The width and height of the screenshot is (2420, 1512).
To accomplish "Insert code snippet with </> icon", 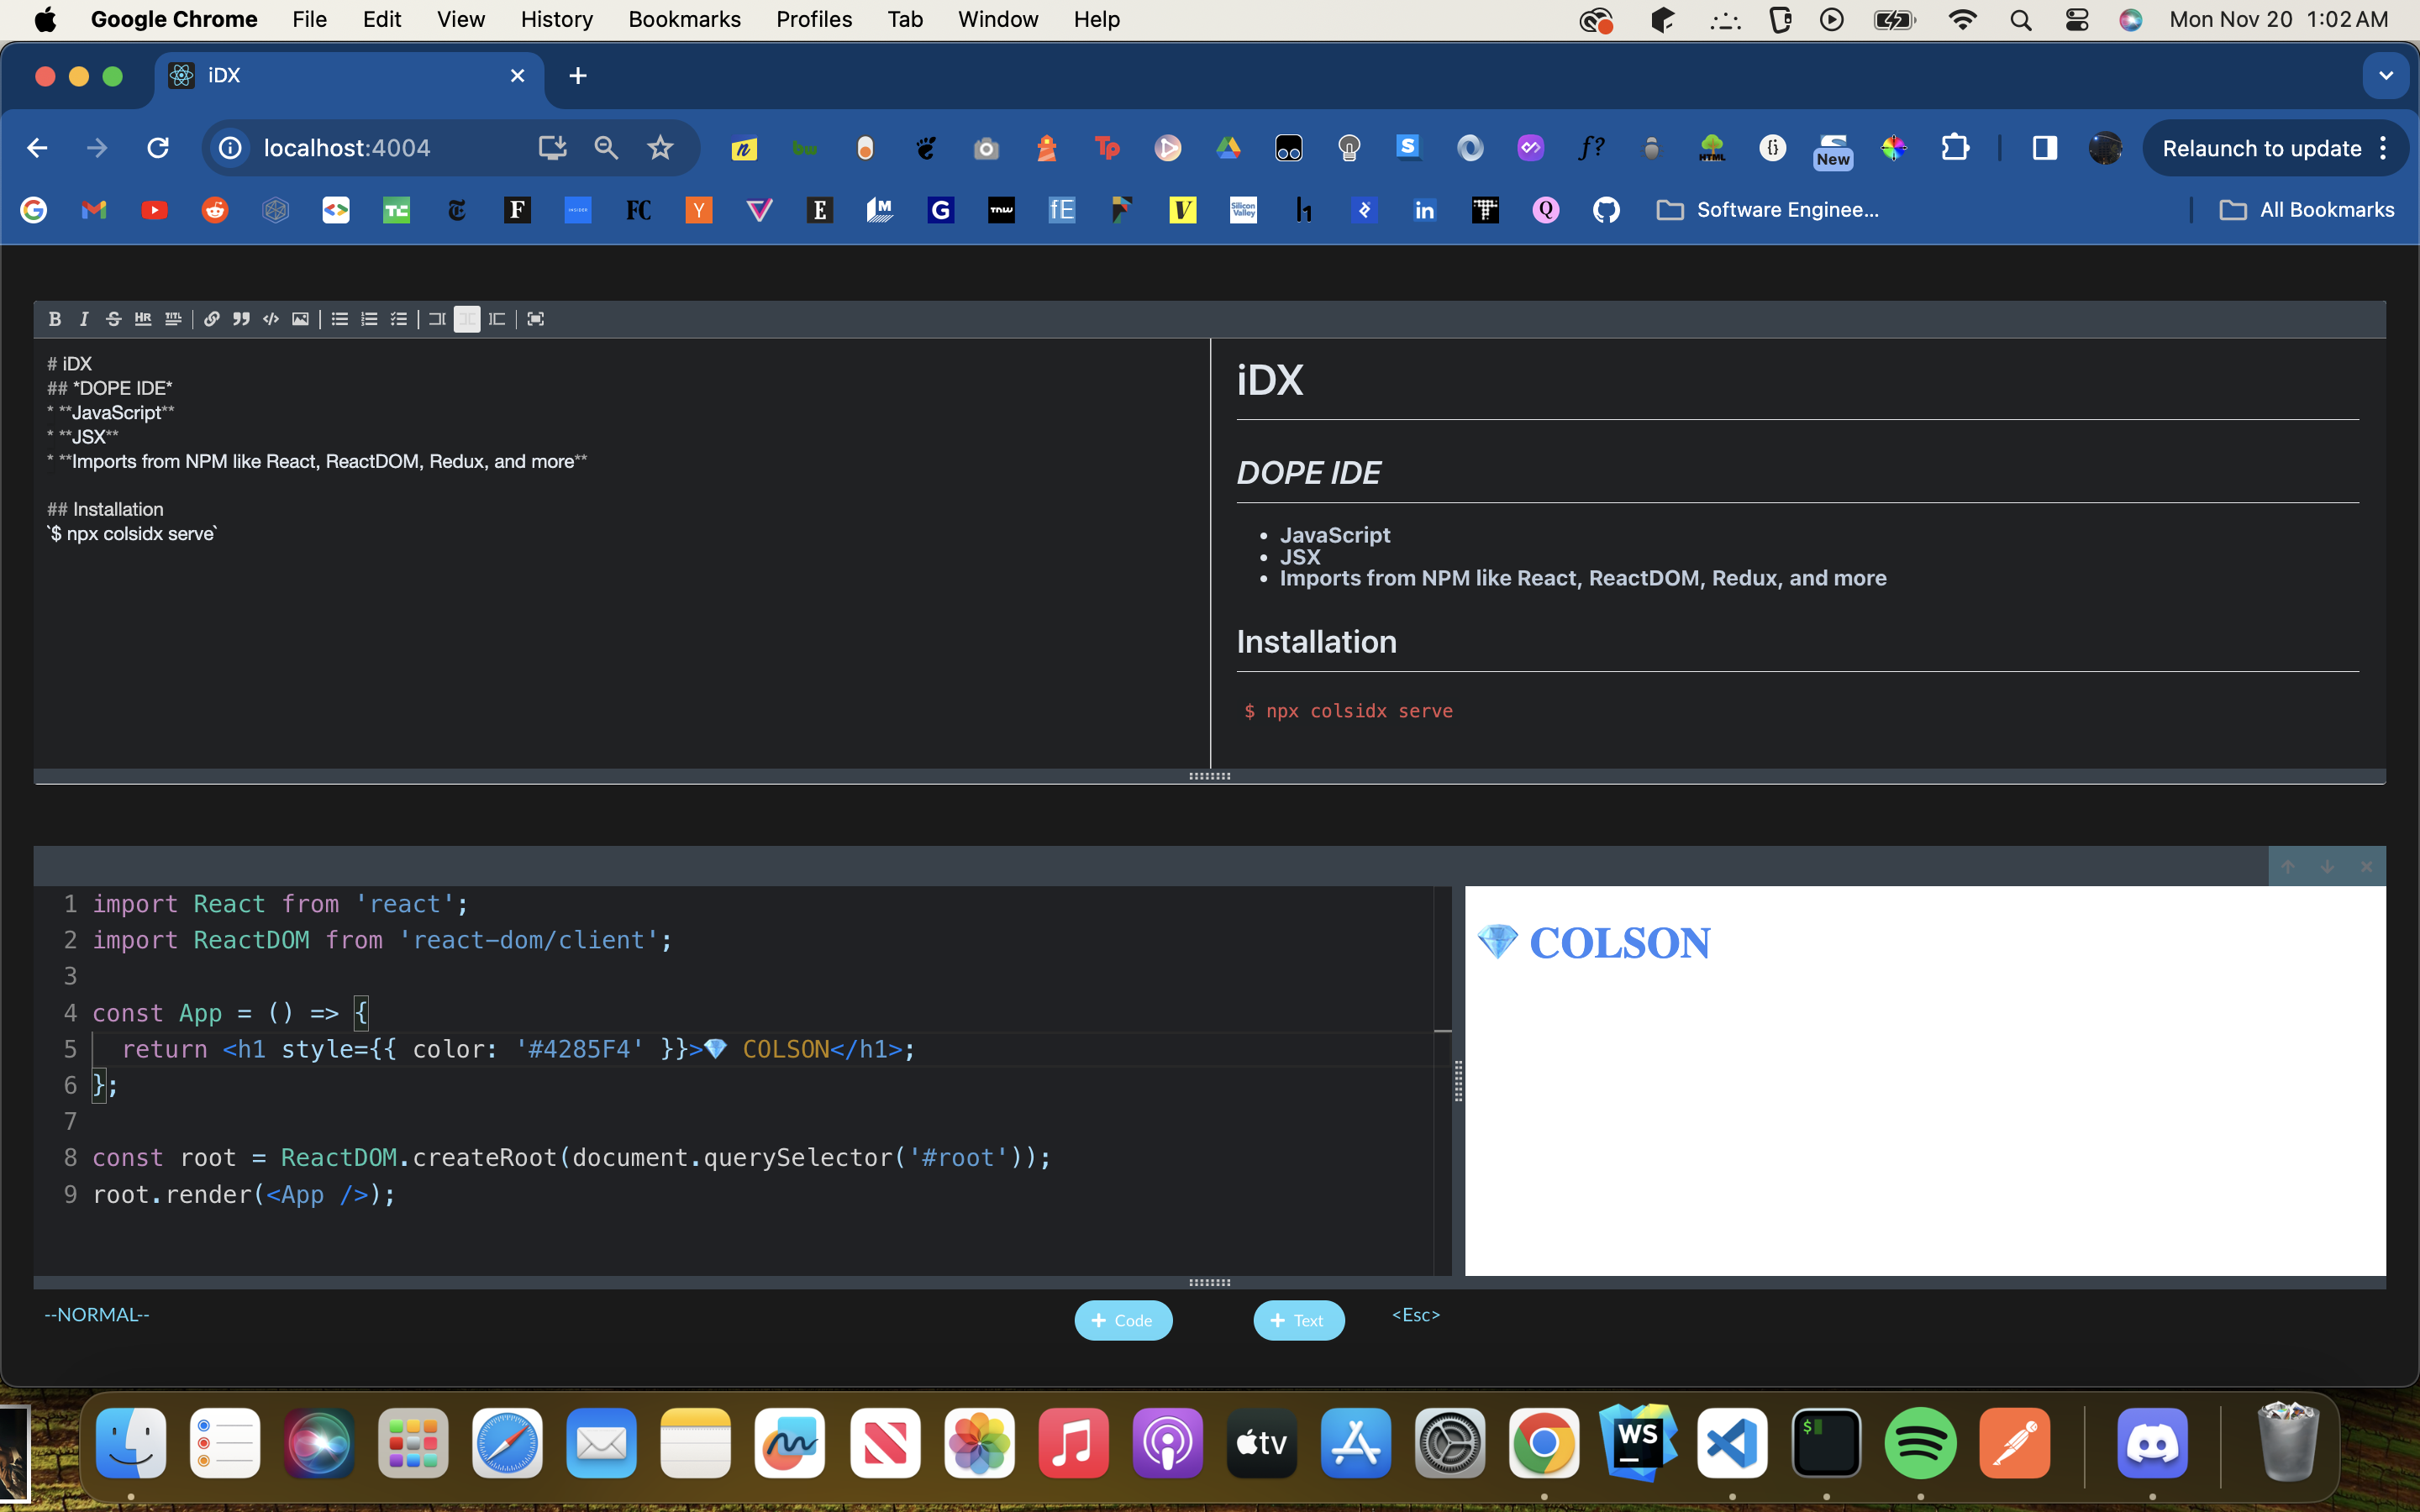I will click(271, 319).
